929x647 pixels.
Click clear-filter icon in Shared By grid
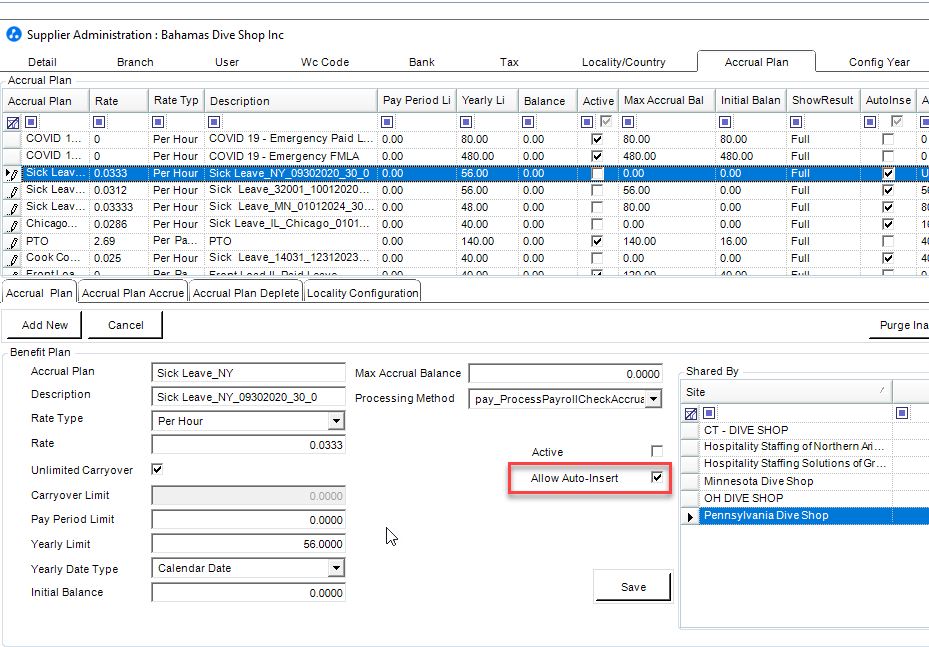coord(690,414)
